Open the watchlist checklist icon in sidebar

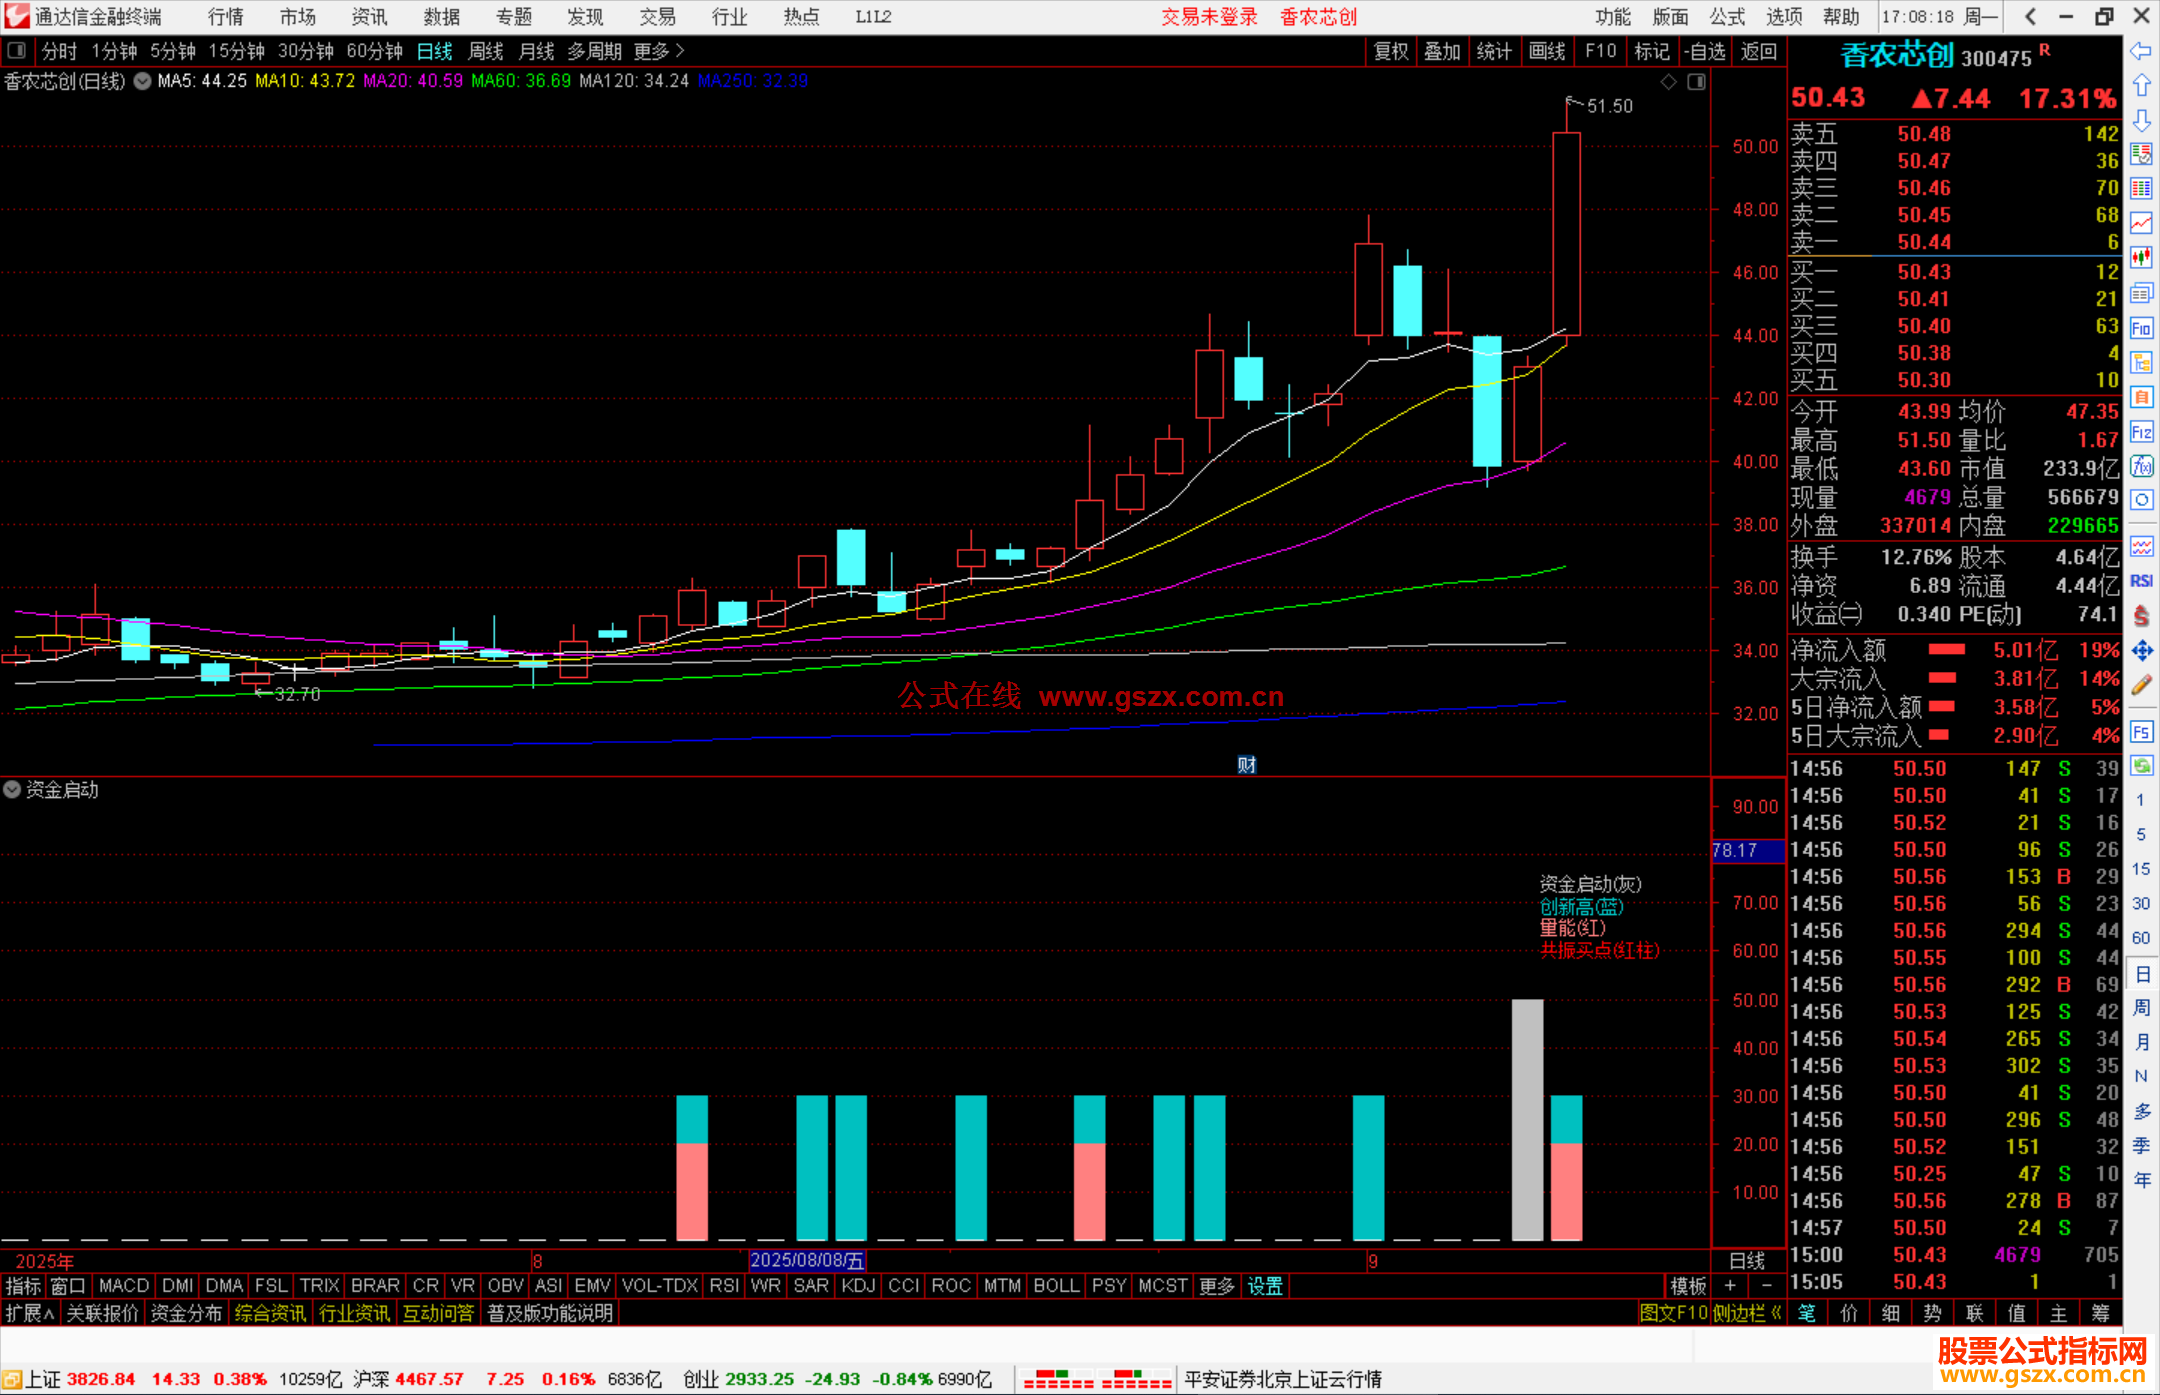pos(2141,154)
